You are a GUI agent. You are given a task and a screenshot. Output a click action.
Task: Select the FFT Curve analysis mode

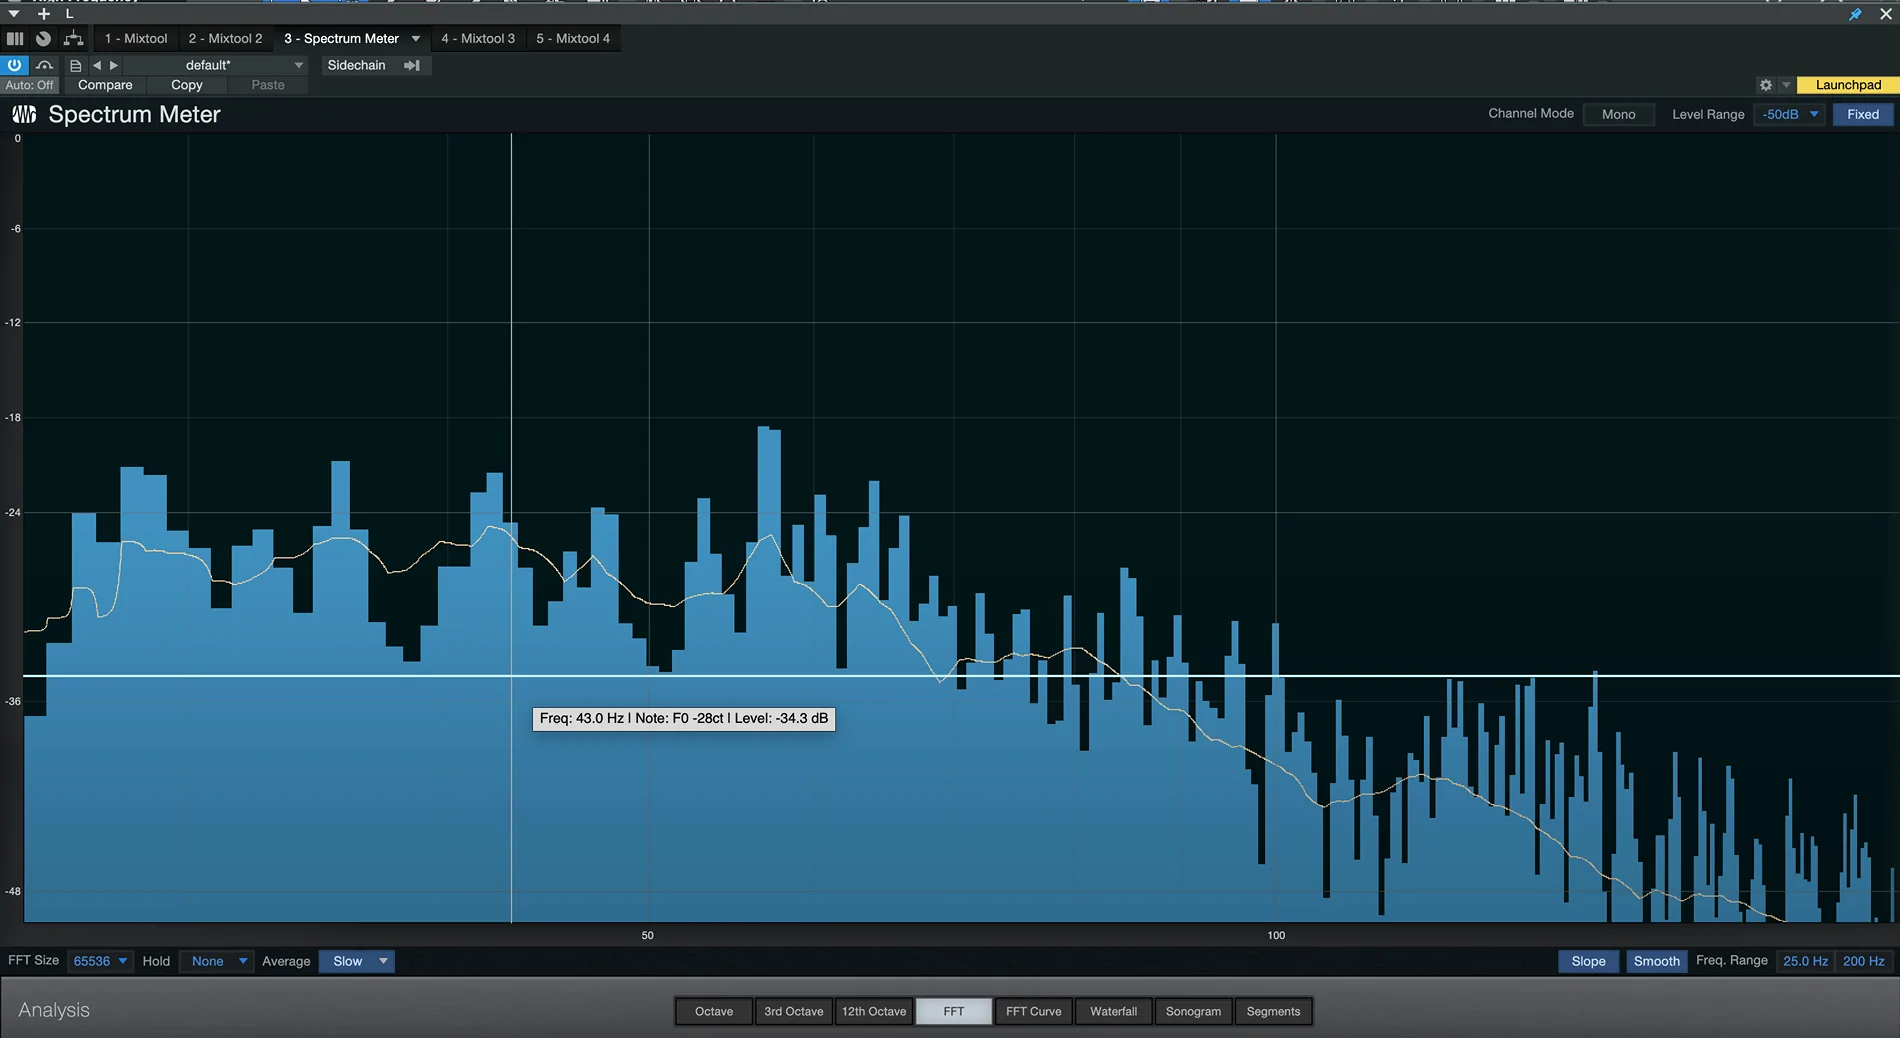(1034, 1011)
